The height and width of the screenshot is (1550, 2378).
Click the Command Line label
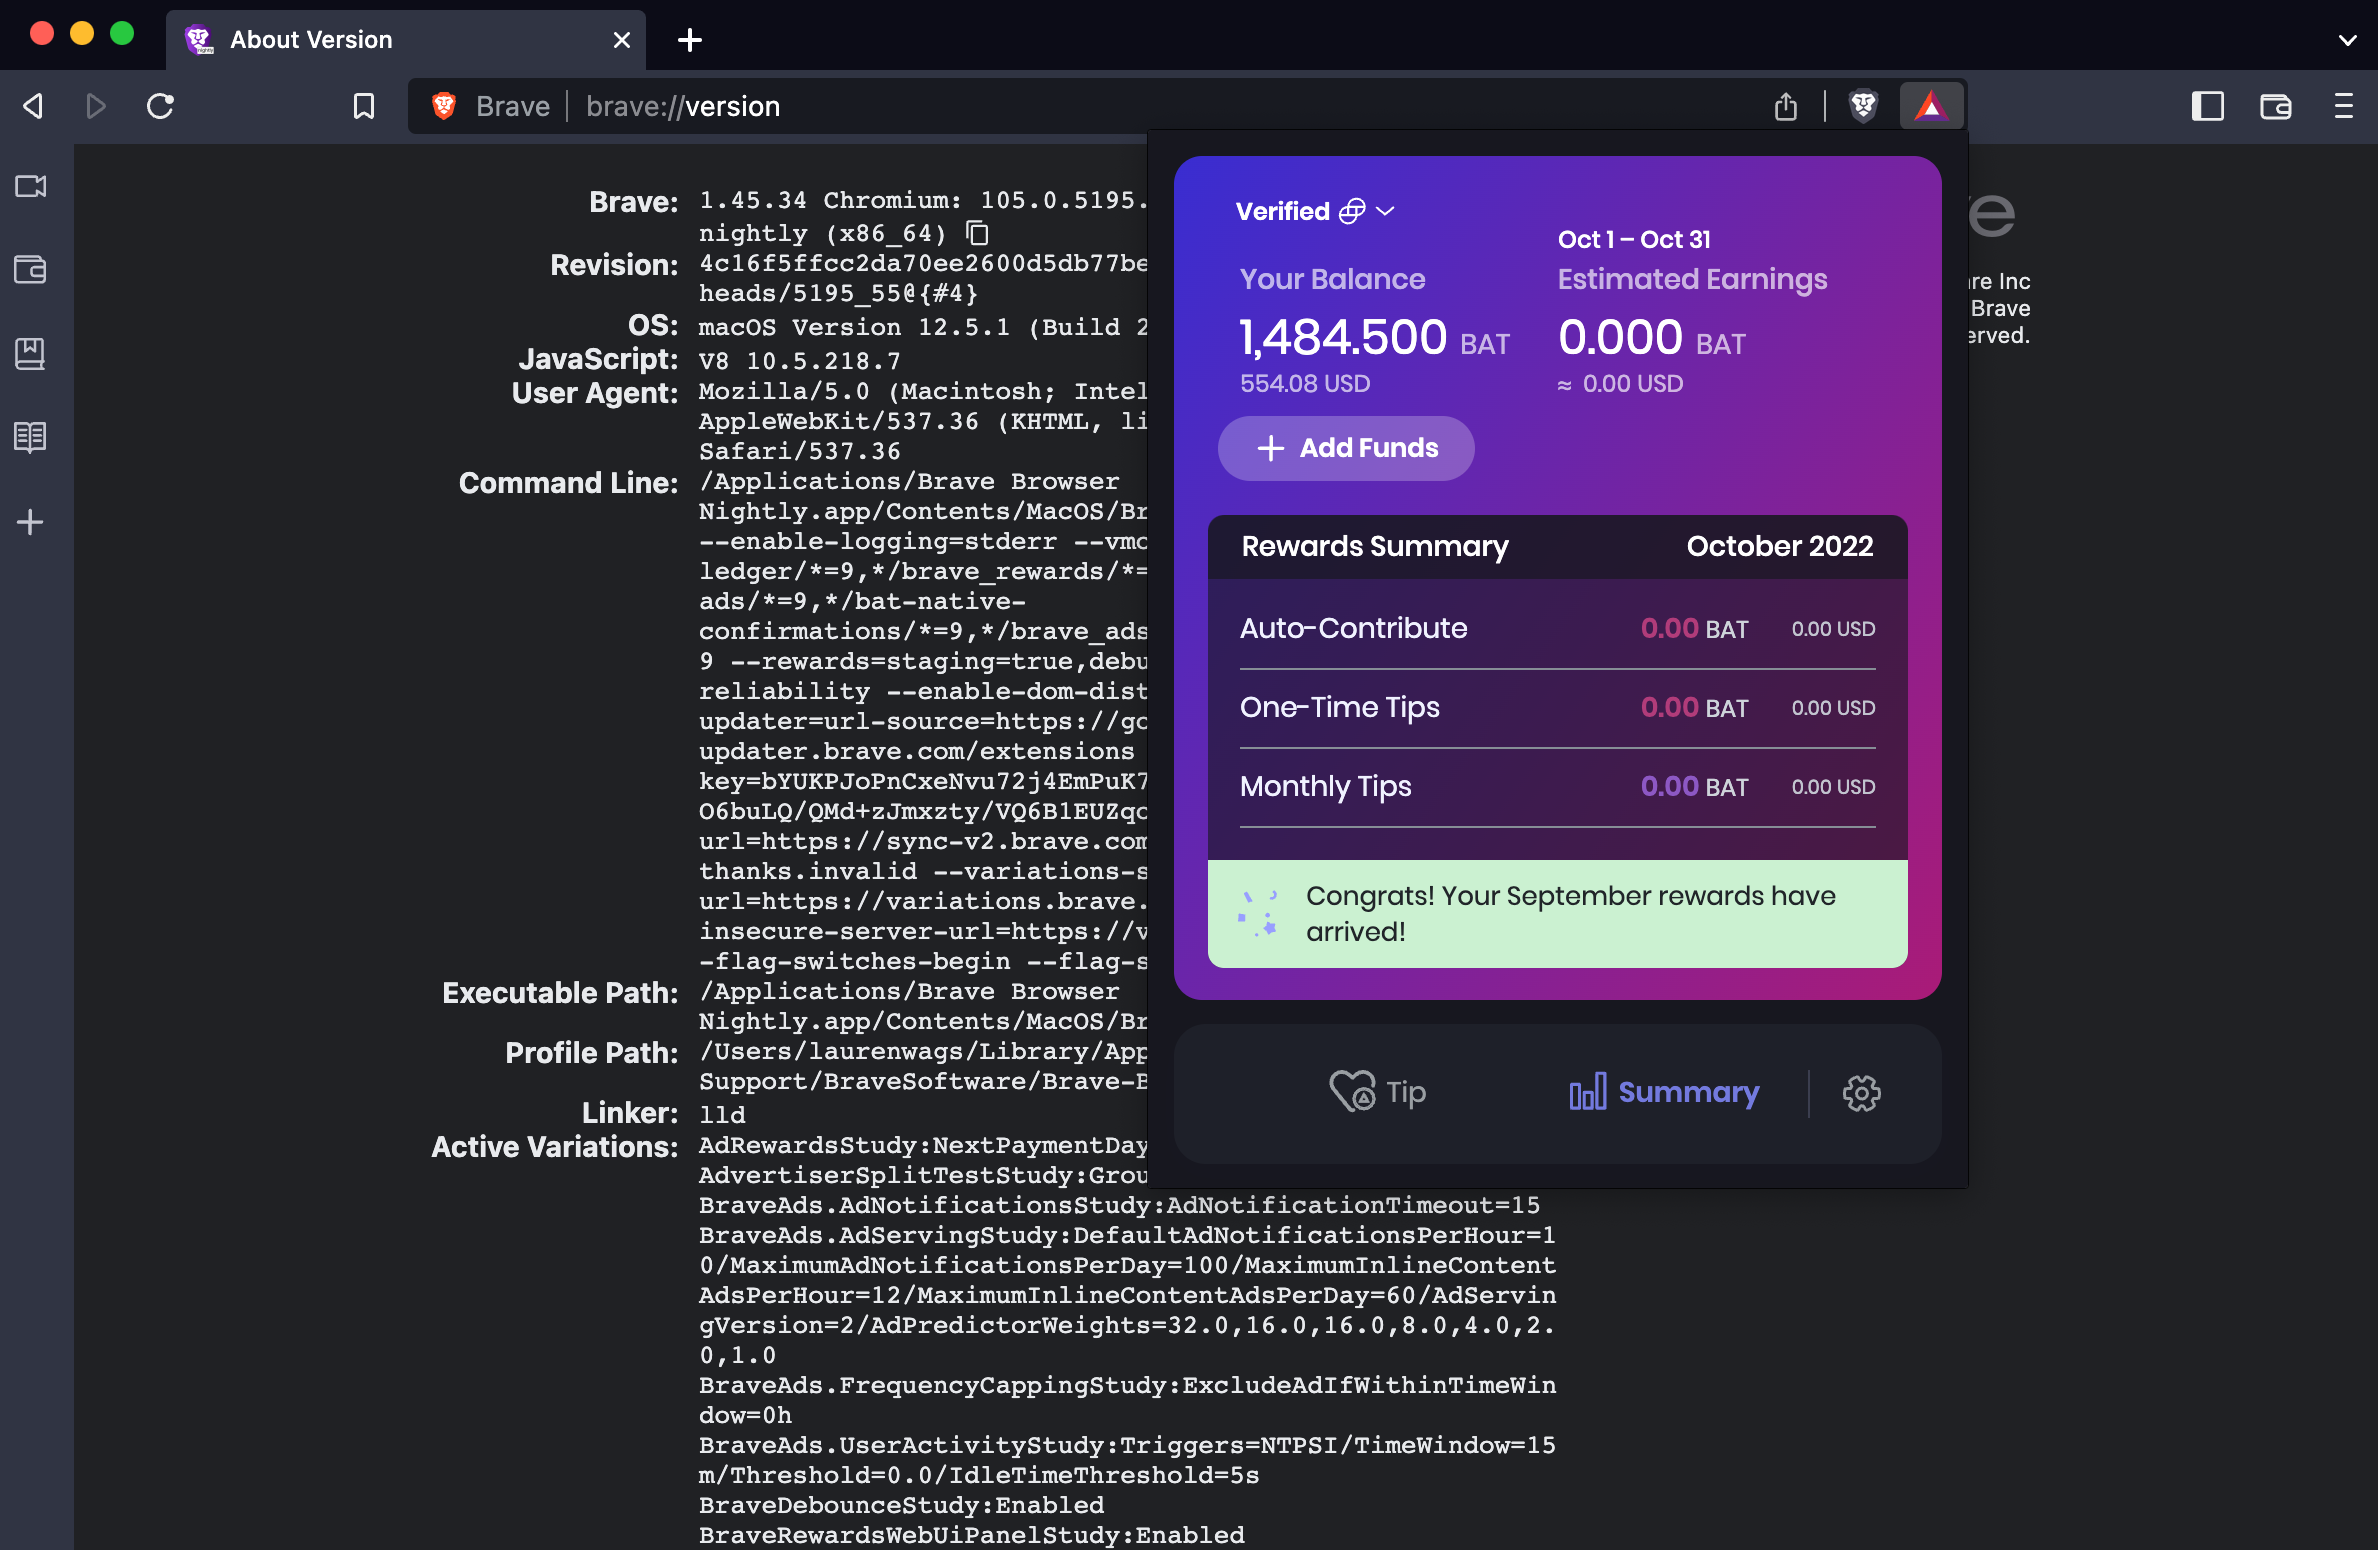(568, 483)
